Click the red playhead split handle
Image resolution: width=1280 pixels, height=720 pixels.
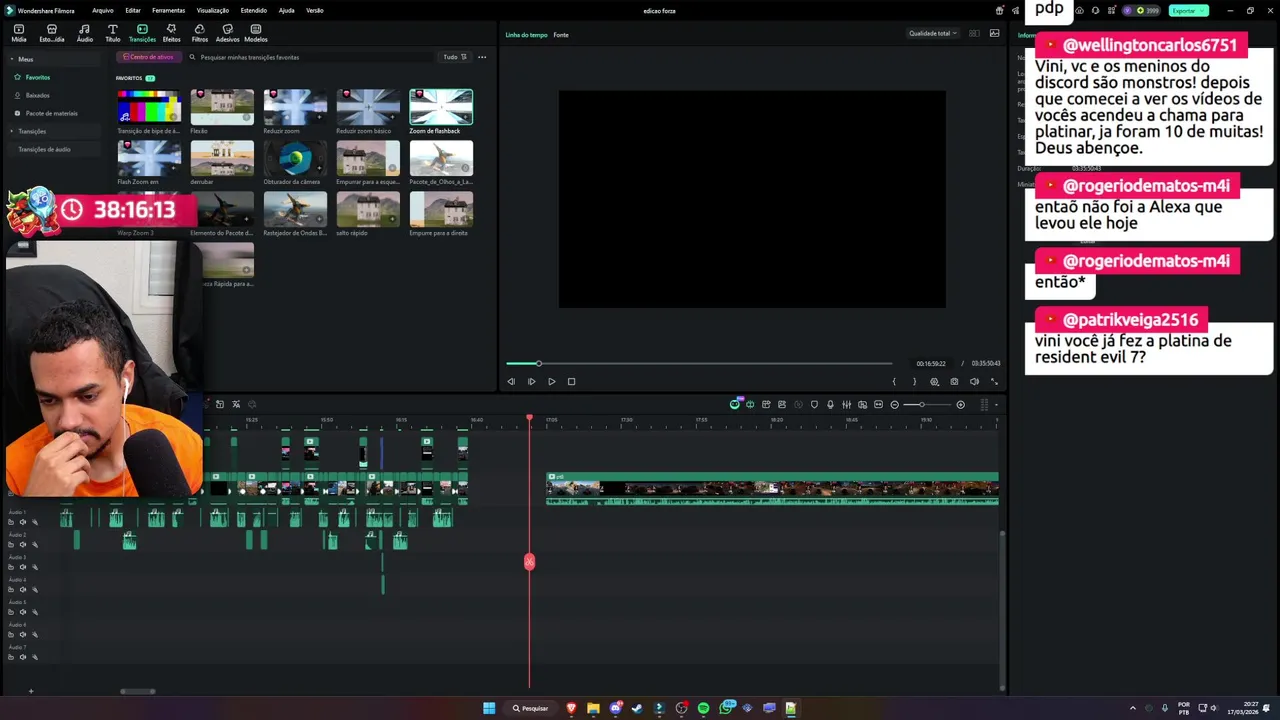[529, 562]
